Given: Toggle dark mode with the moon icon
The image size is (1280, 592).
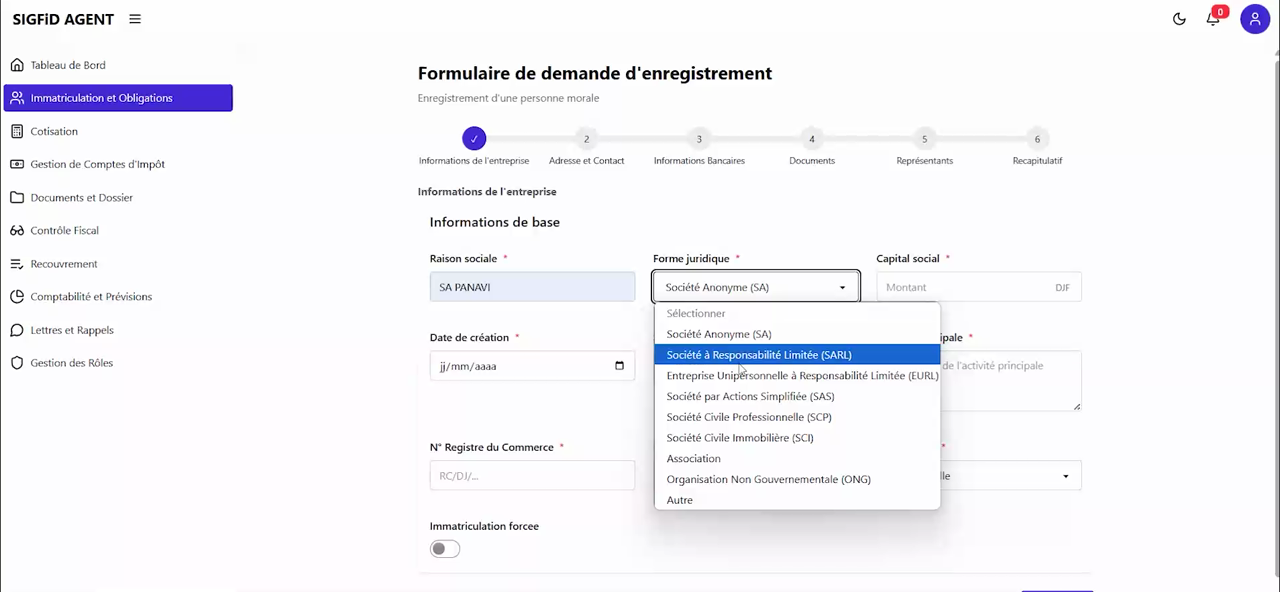Looking at the screenshot, I should [1178, 18].
